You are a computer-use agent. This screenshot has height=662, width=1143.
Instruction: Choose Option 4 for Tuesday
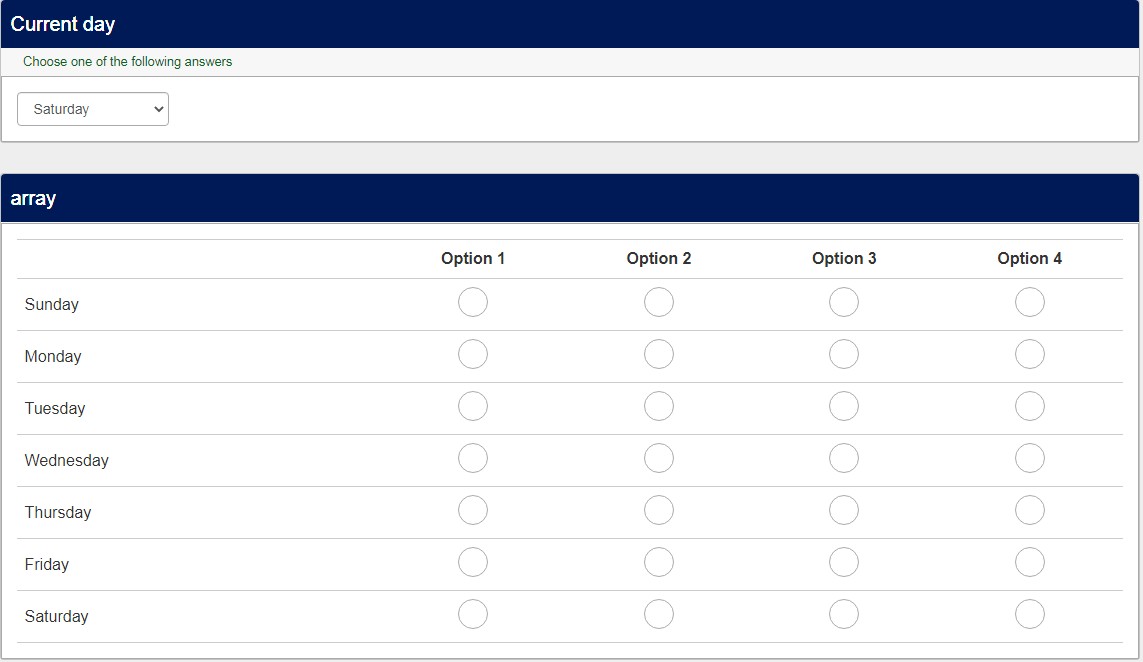[1030, 406]
